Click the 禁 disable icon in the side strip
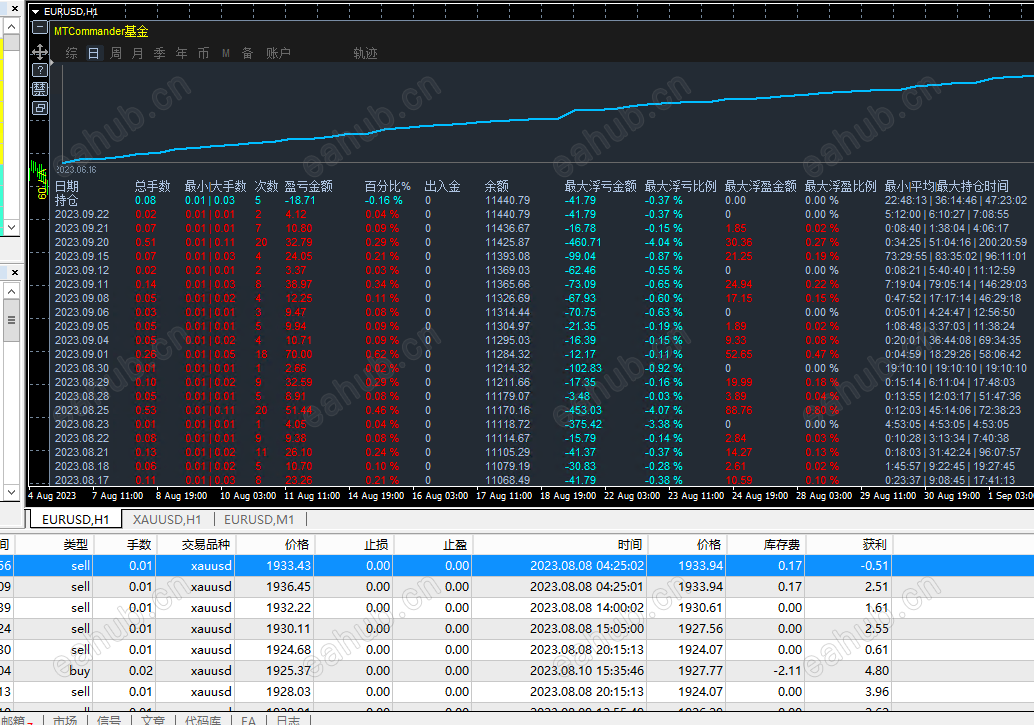Image resolution: width=1034 pixels, height=725 pixels. [x=40, y=89]
